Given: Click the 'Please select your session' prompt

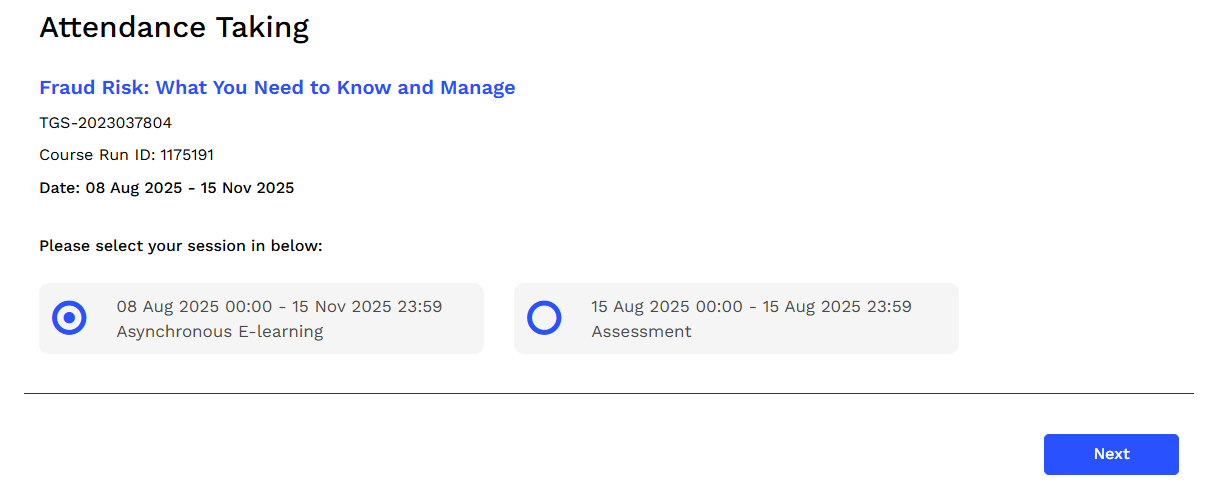Looking at the screenshot, I should point(181,245).
